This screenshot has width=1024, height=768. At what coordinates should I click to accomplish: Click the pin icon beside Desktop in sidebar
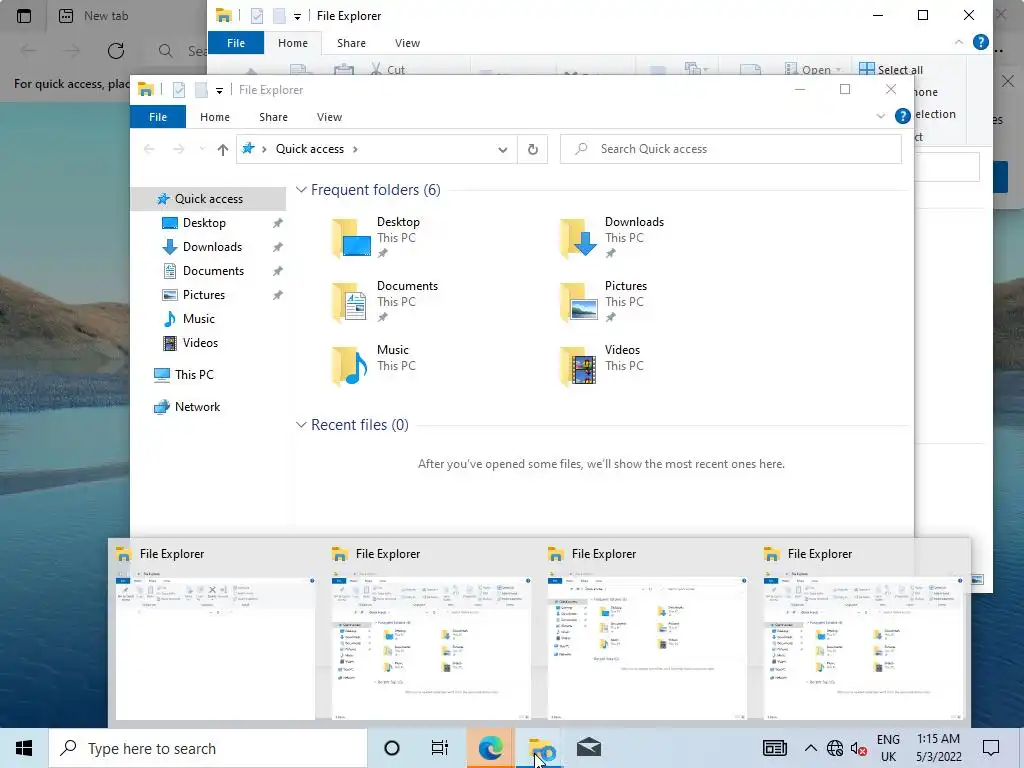tap(278, 223)
